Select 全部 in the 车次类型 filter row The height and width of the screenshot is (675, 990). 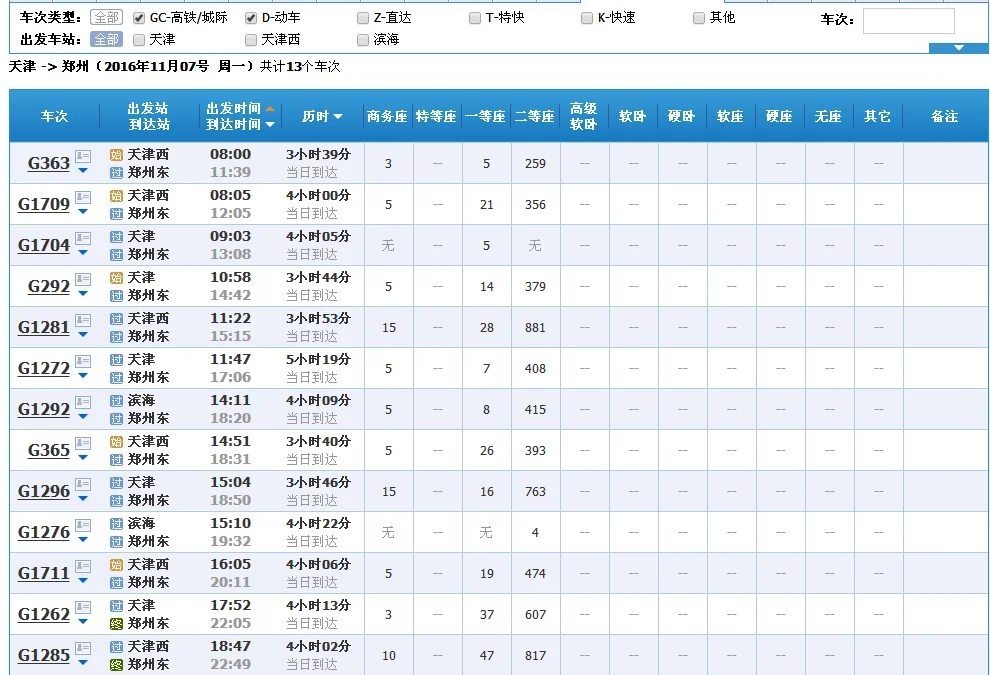pos(106,16)
